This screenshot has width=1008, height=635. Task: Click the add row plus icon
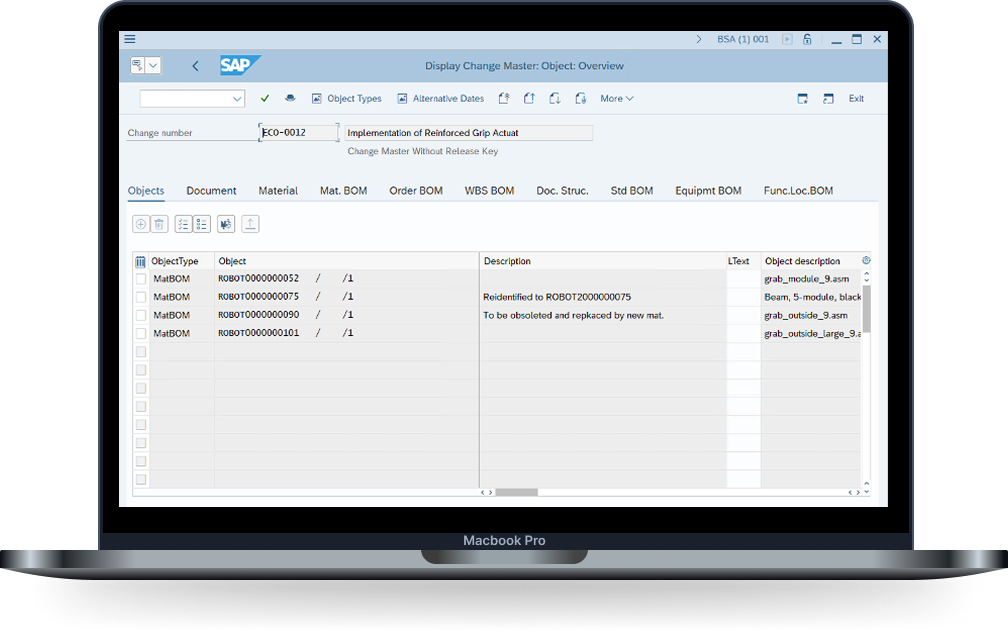click(x=141, y=224)
